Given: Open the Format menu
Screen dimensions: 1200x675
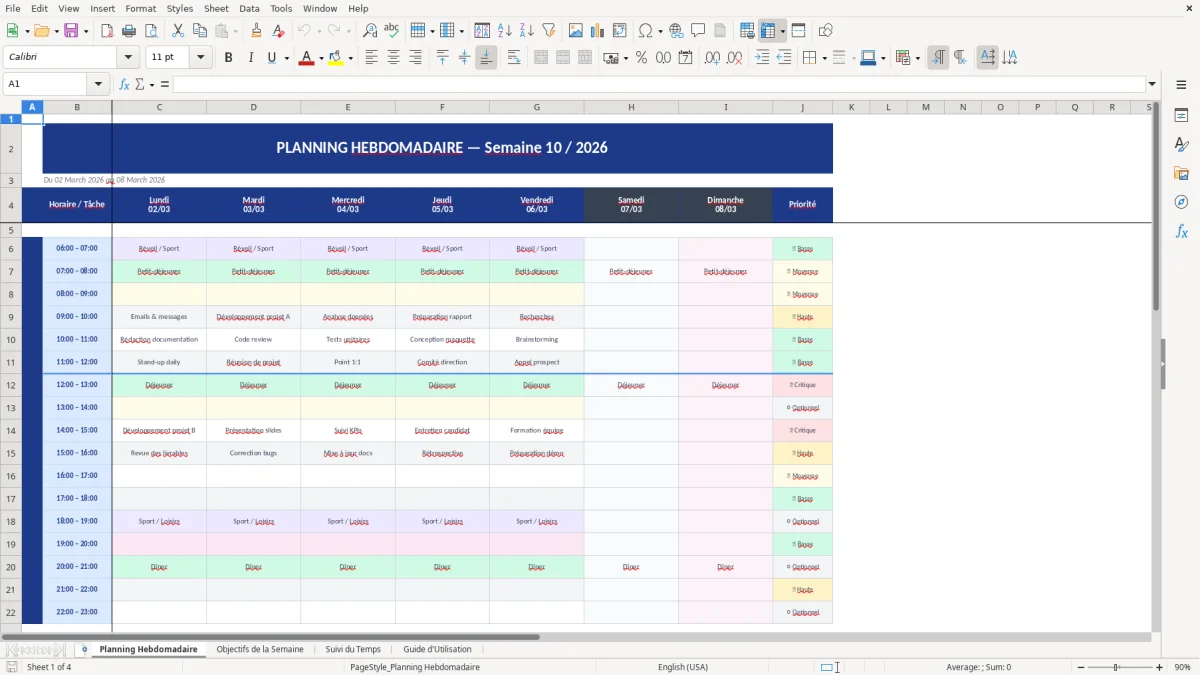Looking at the screenshot, I should pos(140,8).
